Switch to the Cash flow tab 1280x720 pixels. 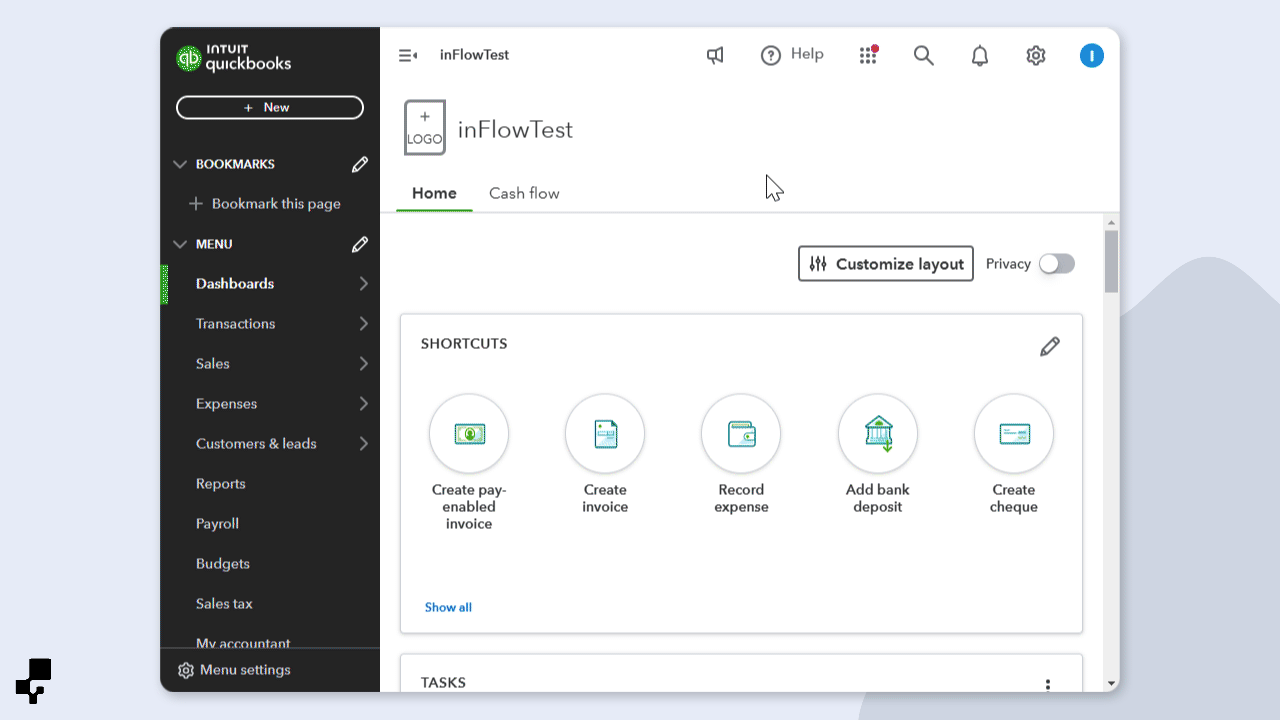pyautogui.click(x=524, y=193)
